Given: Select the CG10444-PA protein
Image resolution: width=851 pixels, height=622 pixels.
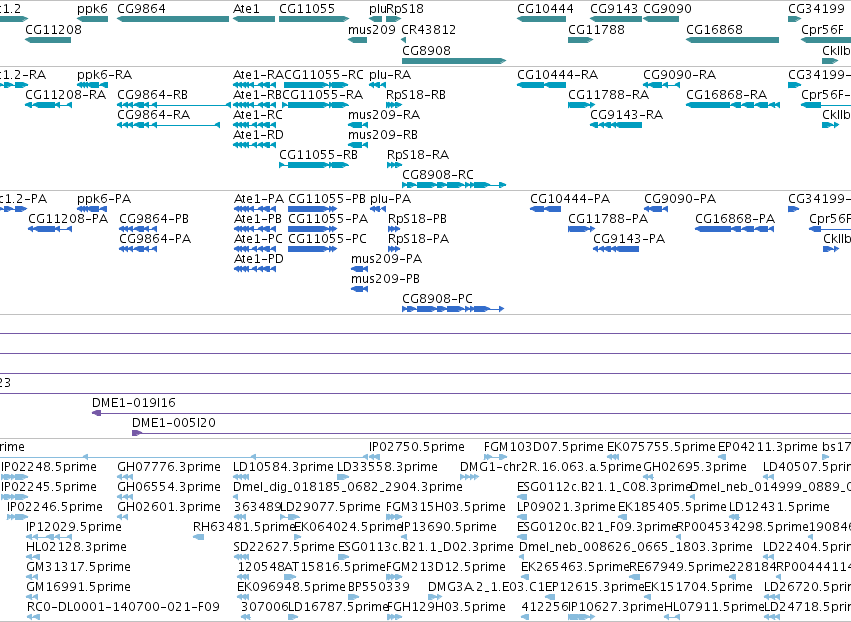Looking at the screenshot, I should point(545,209).
